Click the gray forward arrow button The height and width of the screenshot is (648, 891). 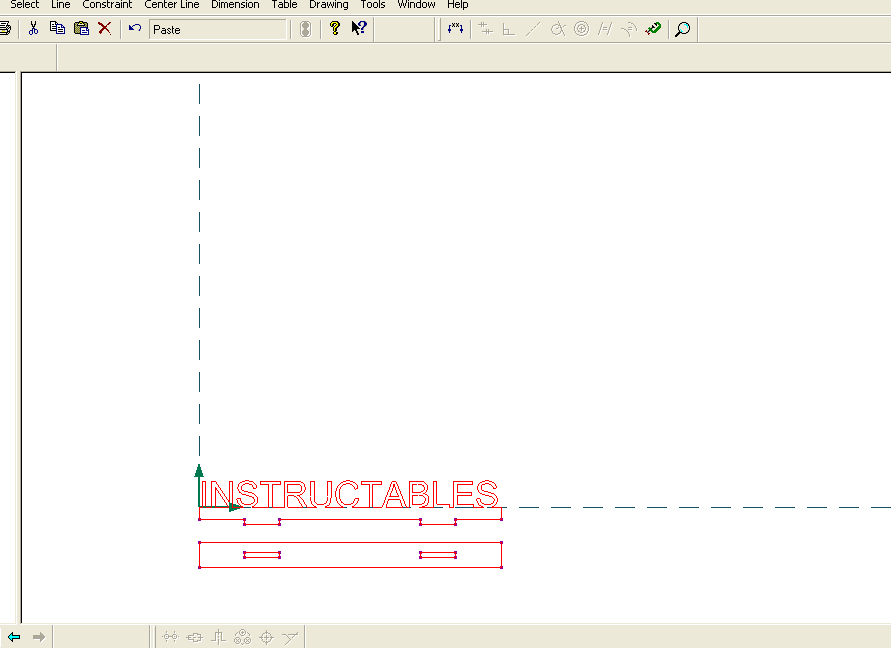point(39,637)
